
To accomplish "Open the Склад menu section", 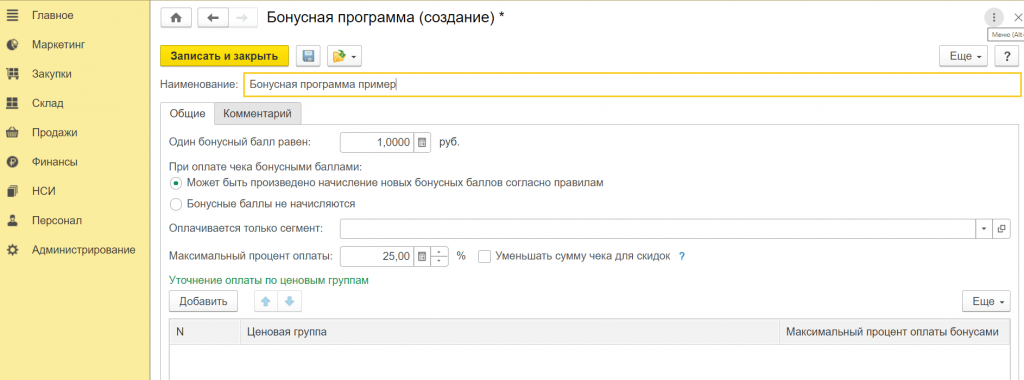I will click(x=48, y=103).
